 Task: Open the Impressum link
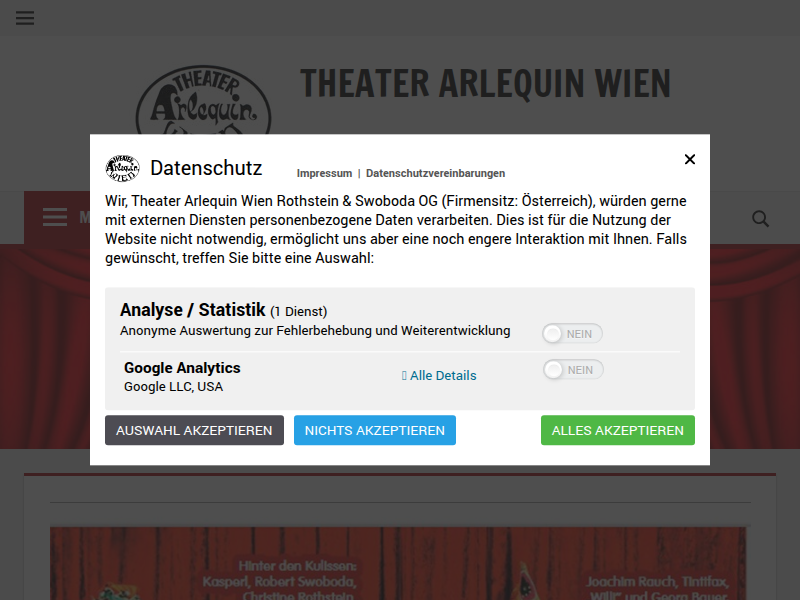[324, 173]
